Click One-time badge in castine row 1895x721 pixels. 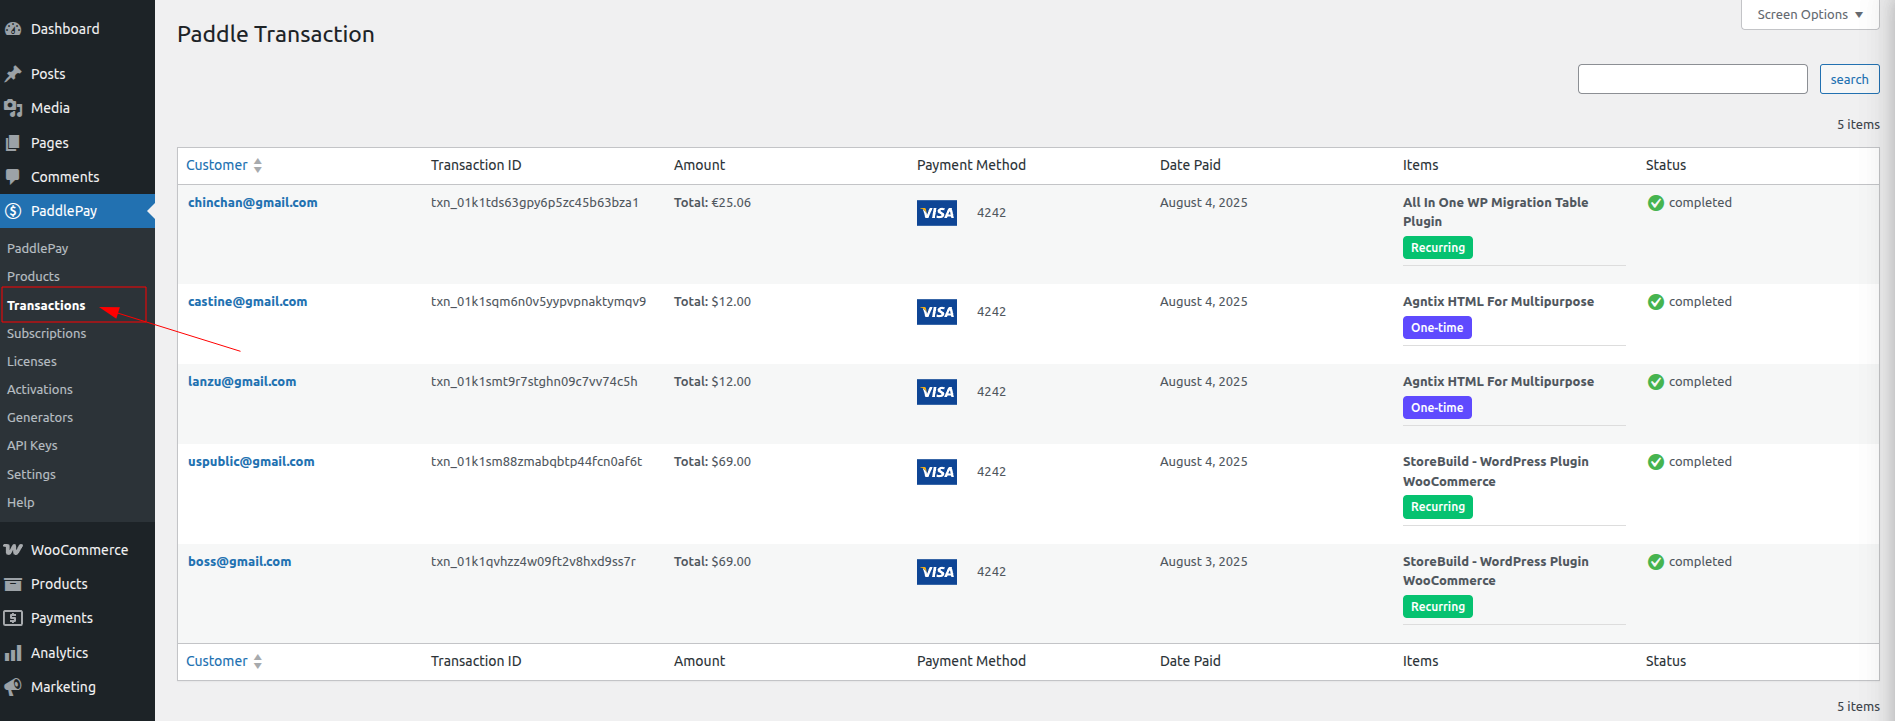pos(1437,328)
